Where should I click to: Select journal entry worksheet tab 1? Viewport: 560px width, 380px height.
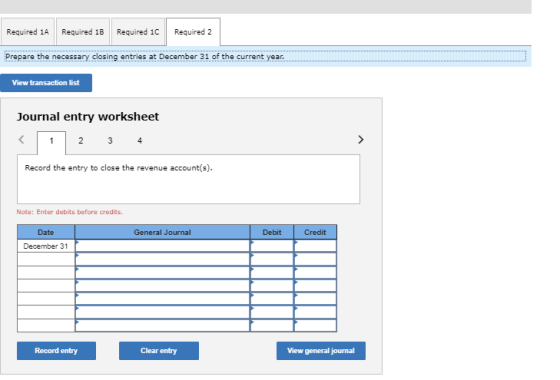[51, 142]
